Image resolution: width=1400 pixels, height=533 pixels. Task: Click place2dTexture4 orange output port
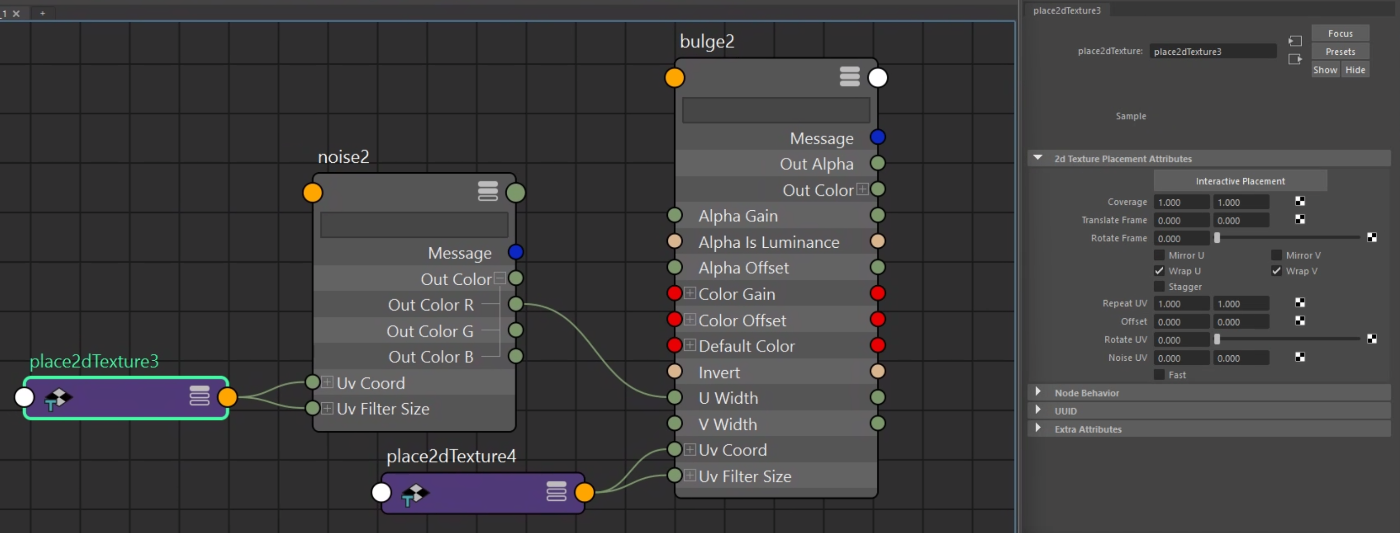tap(584, 492)
